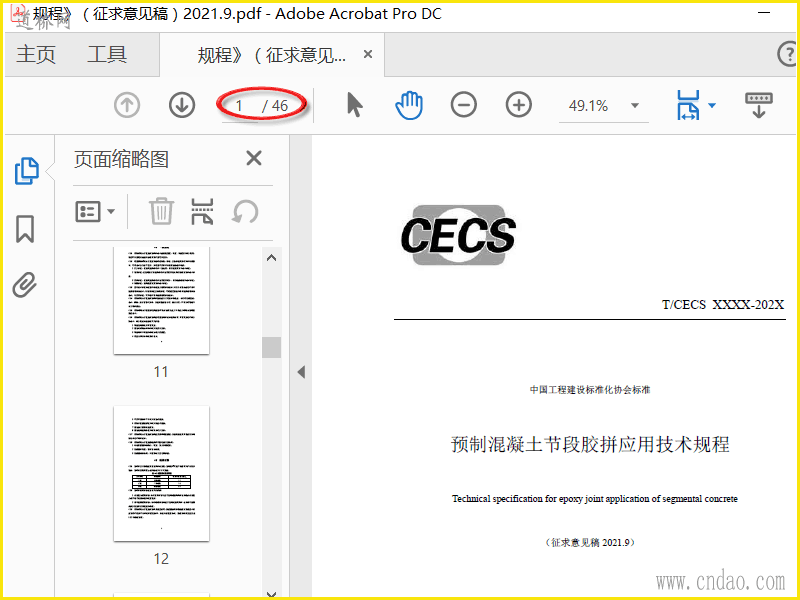This screenshot has width=800, height=600.
Task: Click the fit-width page display icon
Action: coord(688,105)
